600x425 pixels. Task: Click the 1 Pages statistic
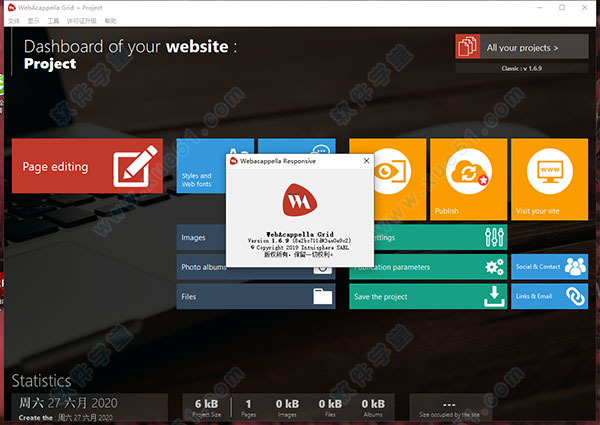pos(248,408)
